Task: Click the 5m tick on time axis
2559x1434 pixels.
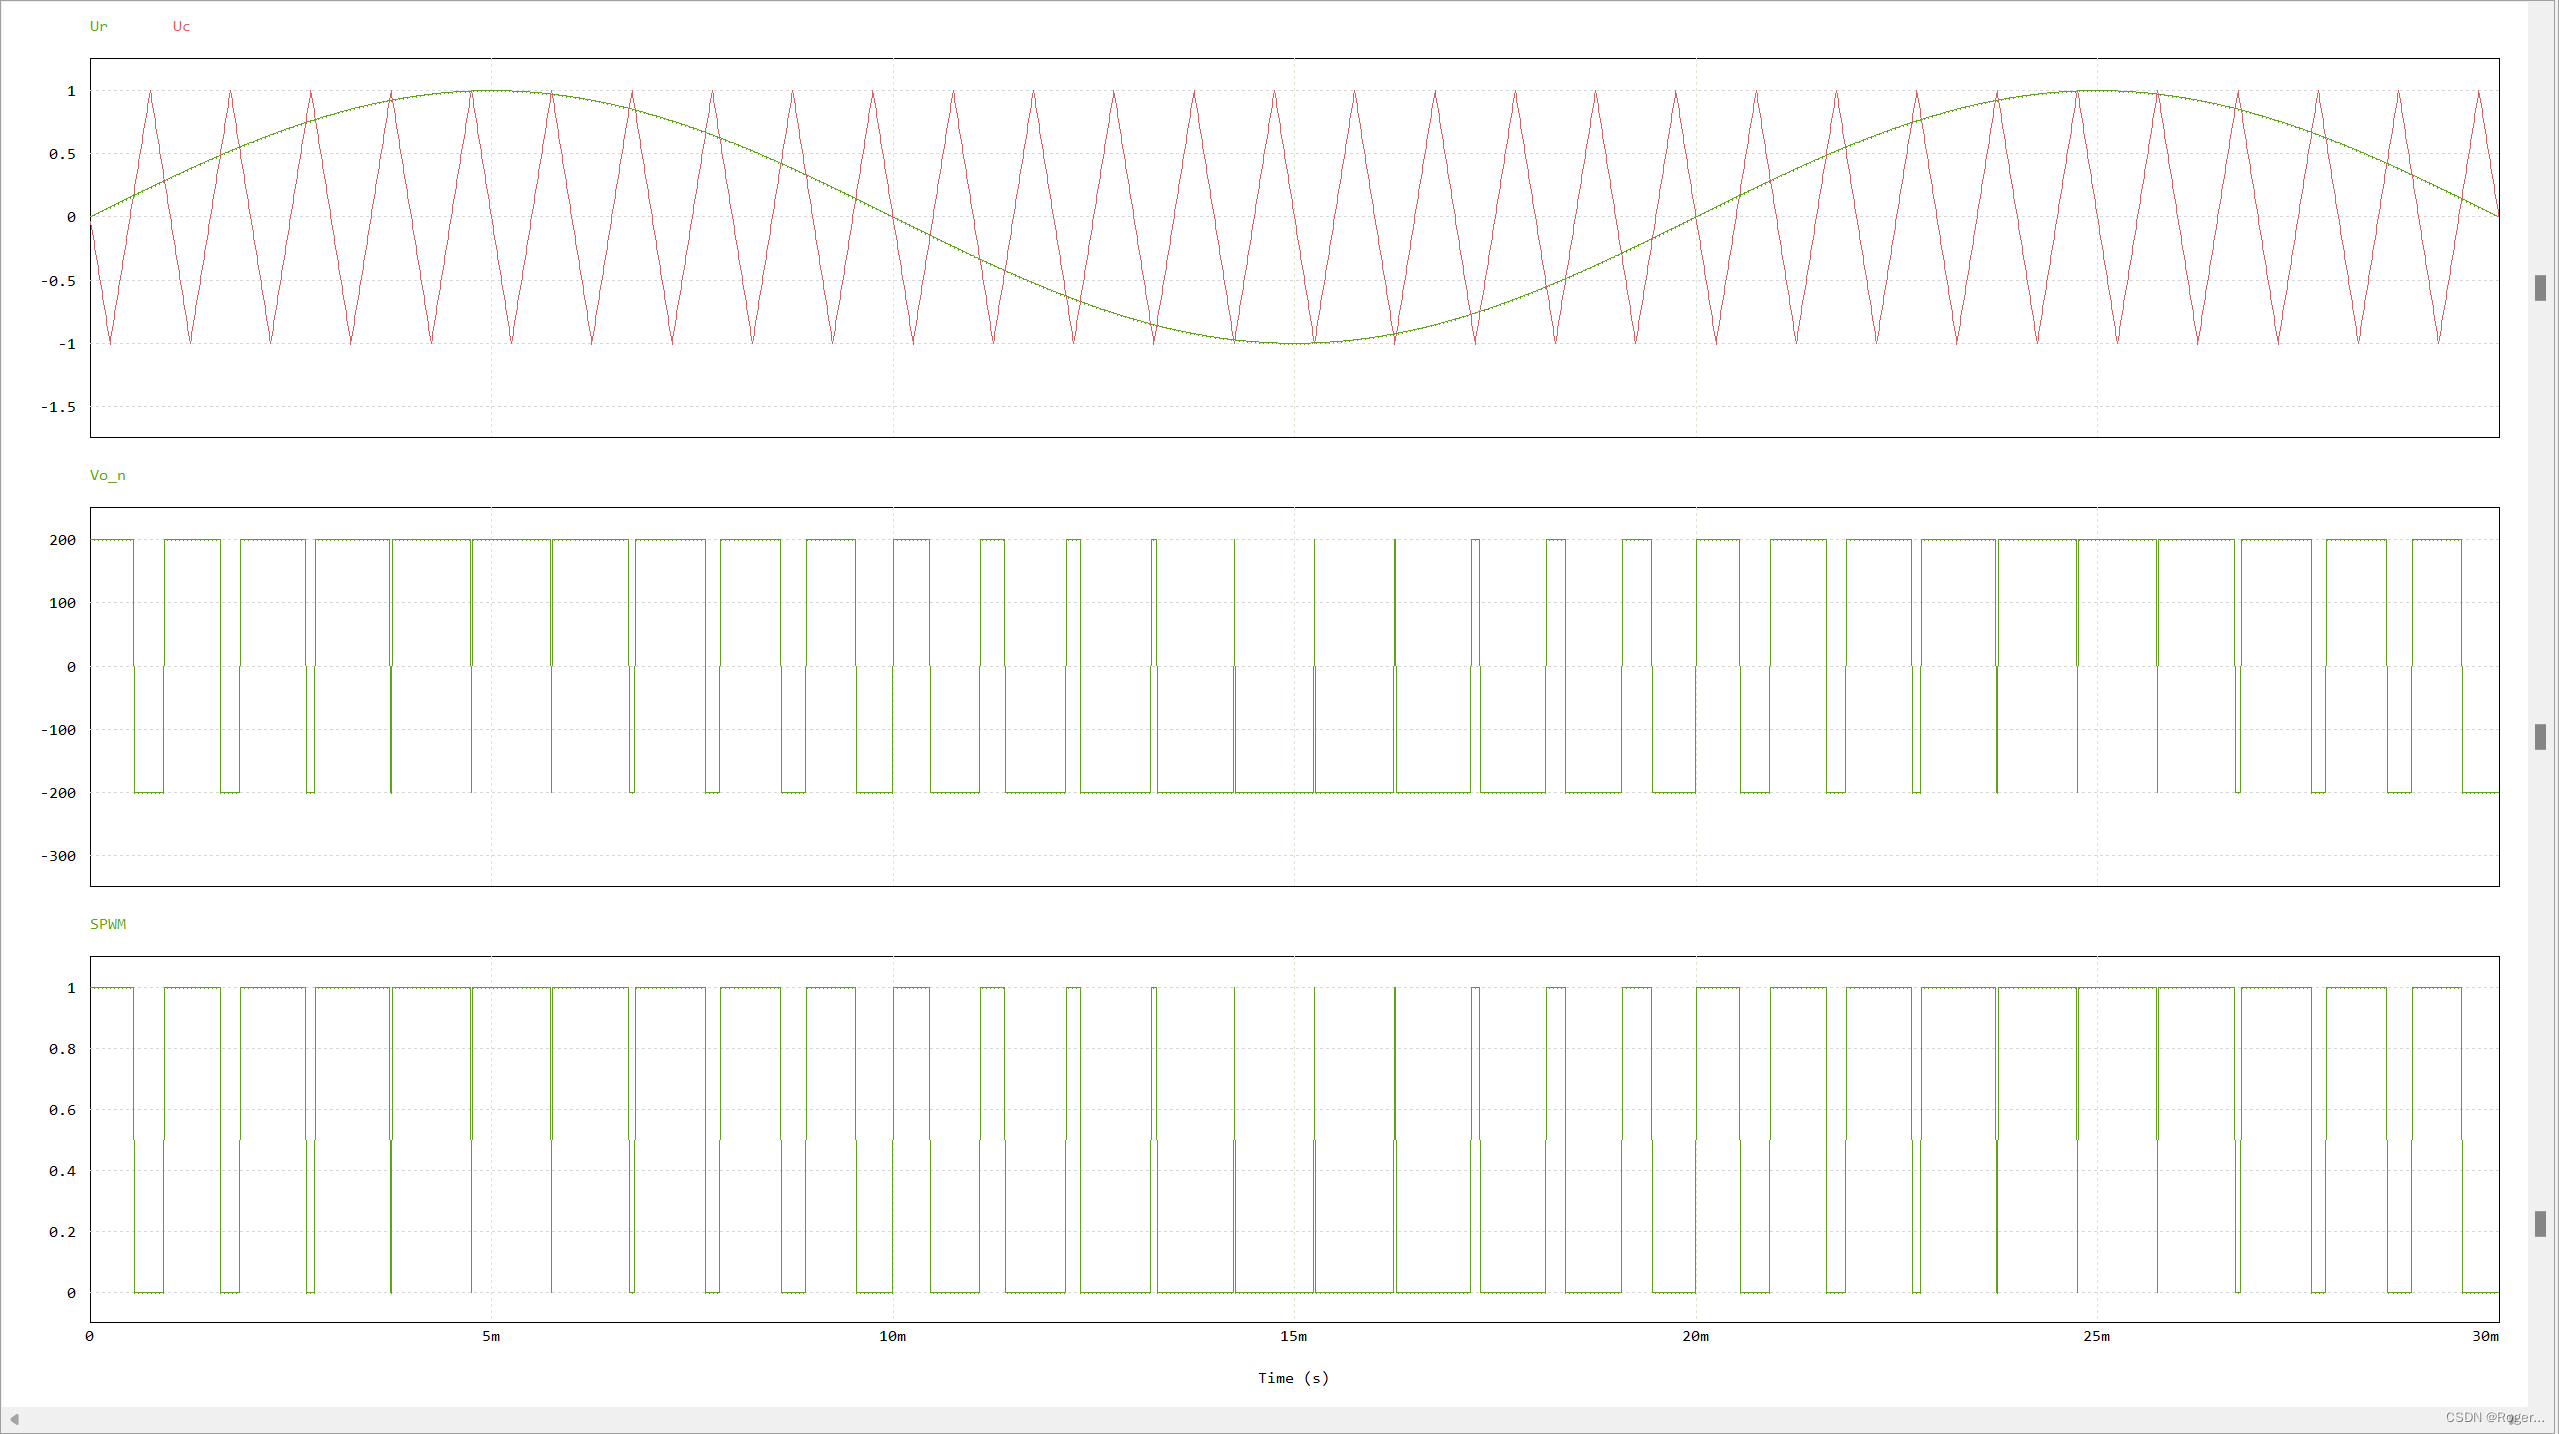Action: pyautogui.click(x=491, y=1336)
